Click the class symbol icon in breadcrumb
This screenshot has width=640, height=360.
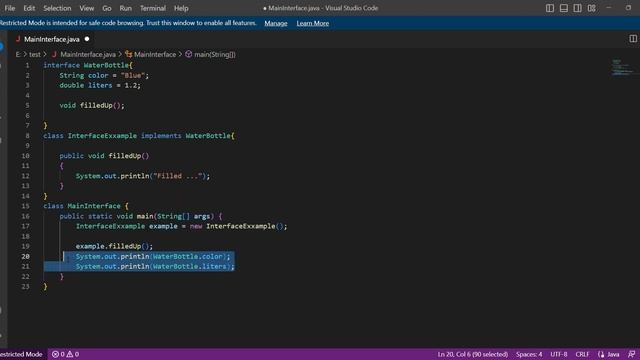(129, 54)
